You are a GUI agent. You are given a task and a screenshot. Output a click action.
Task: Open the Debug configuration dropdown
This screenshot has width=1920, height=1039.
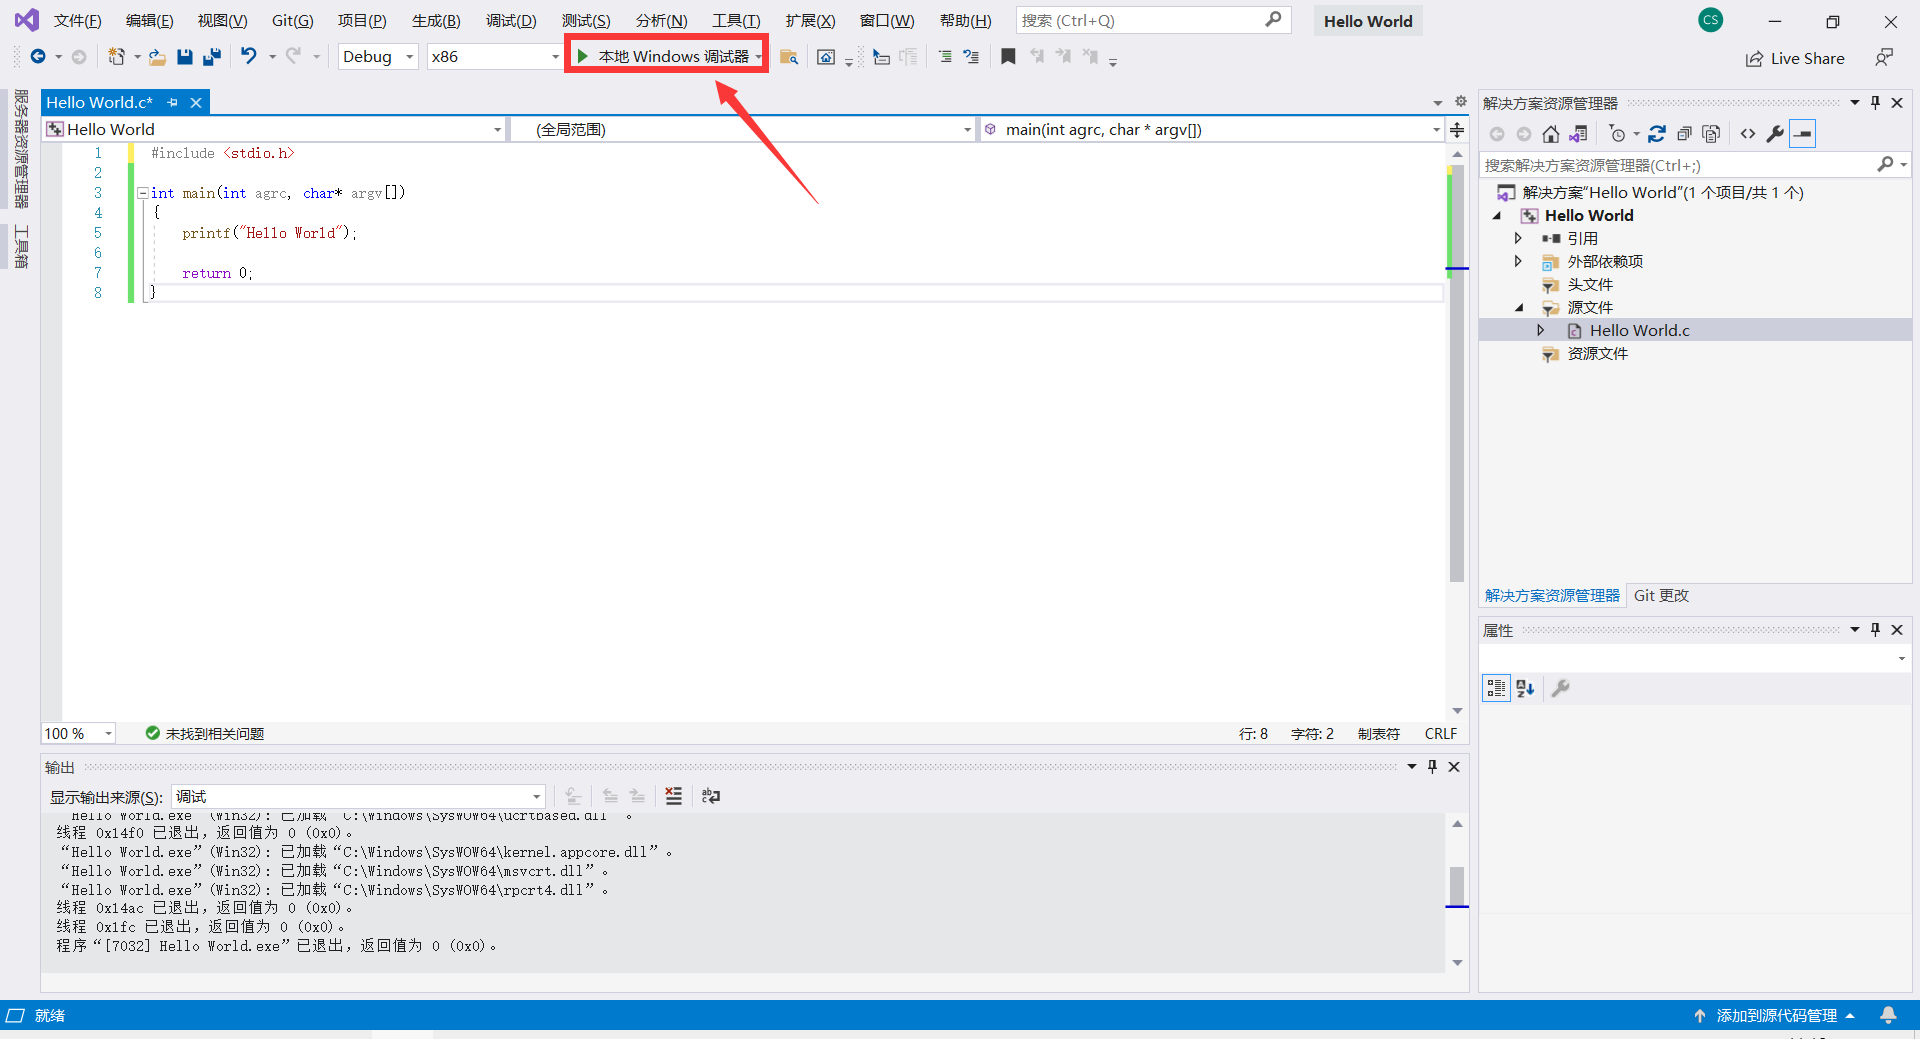click(410, 56)
